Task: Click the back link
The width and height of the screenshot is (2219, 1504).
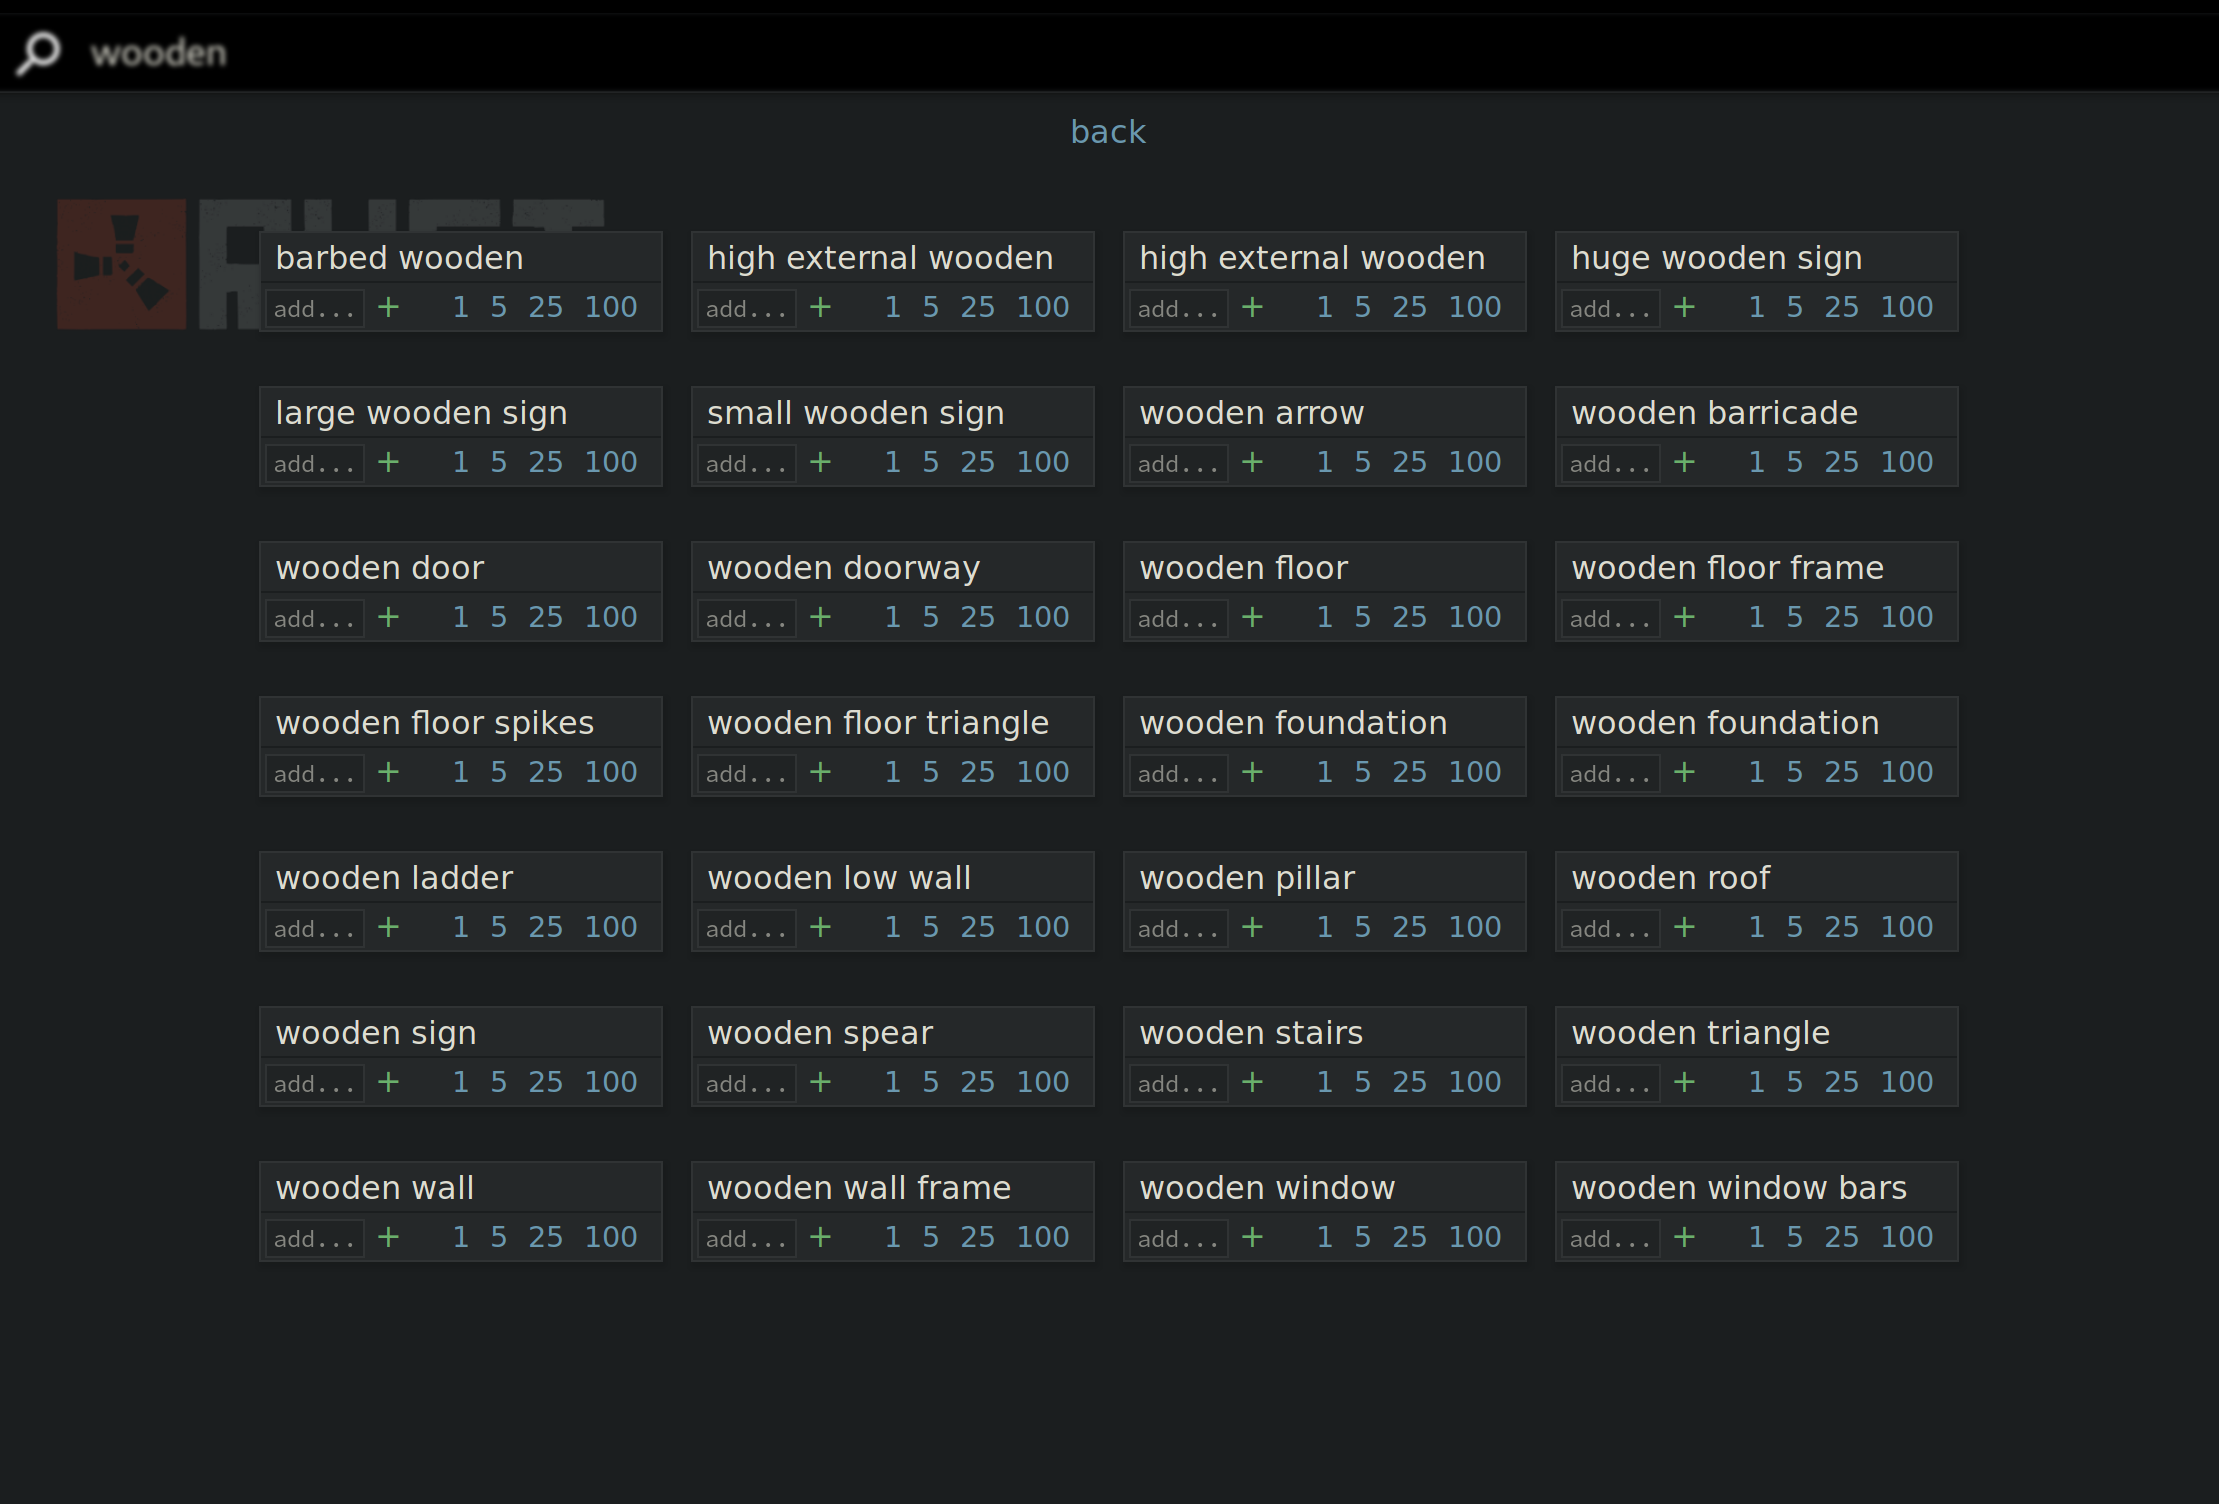Action: click(1107, 132)
